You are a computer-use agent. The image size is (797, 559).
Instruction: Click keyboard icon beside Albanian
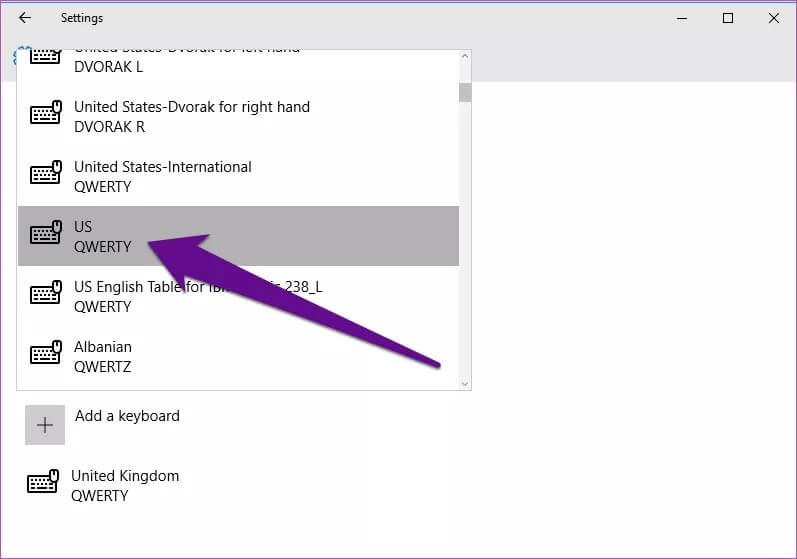coord(46,352)
